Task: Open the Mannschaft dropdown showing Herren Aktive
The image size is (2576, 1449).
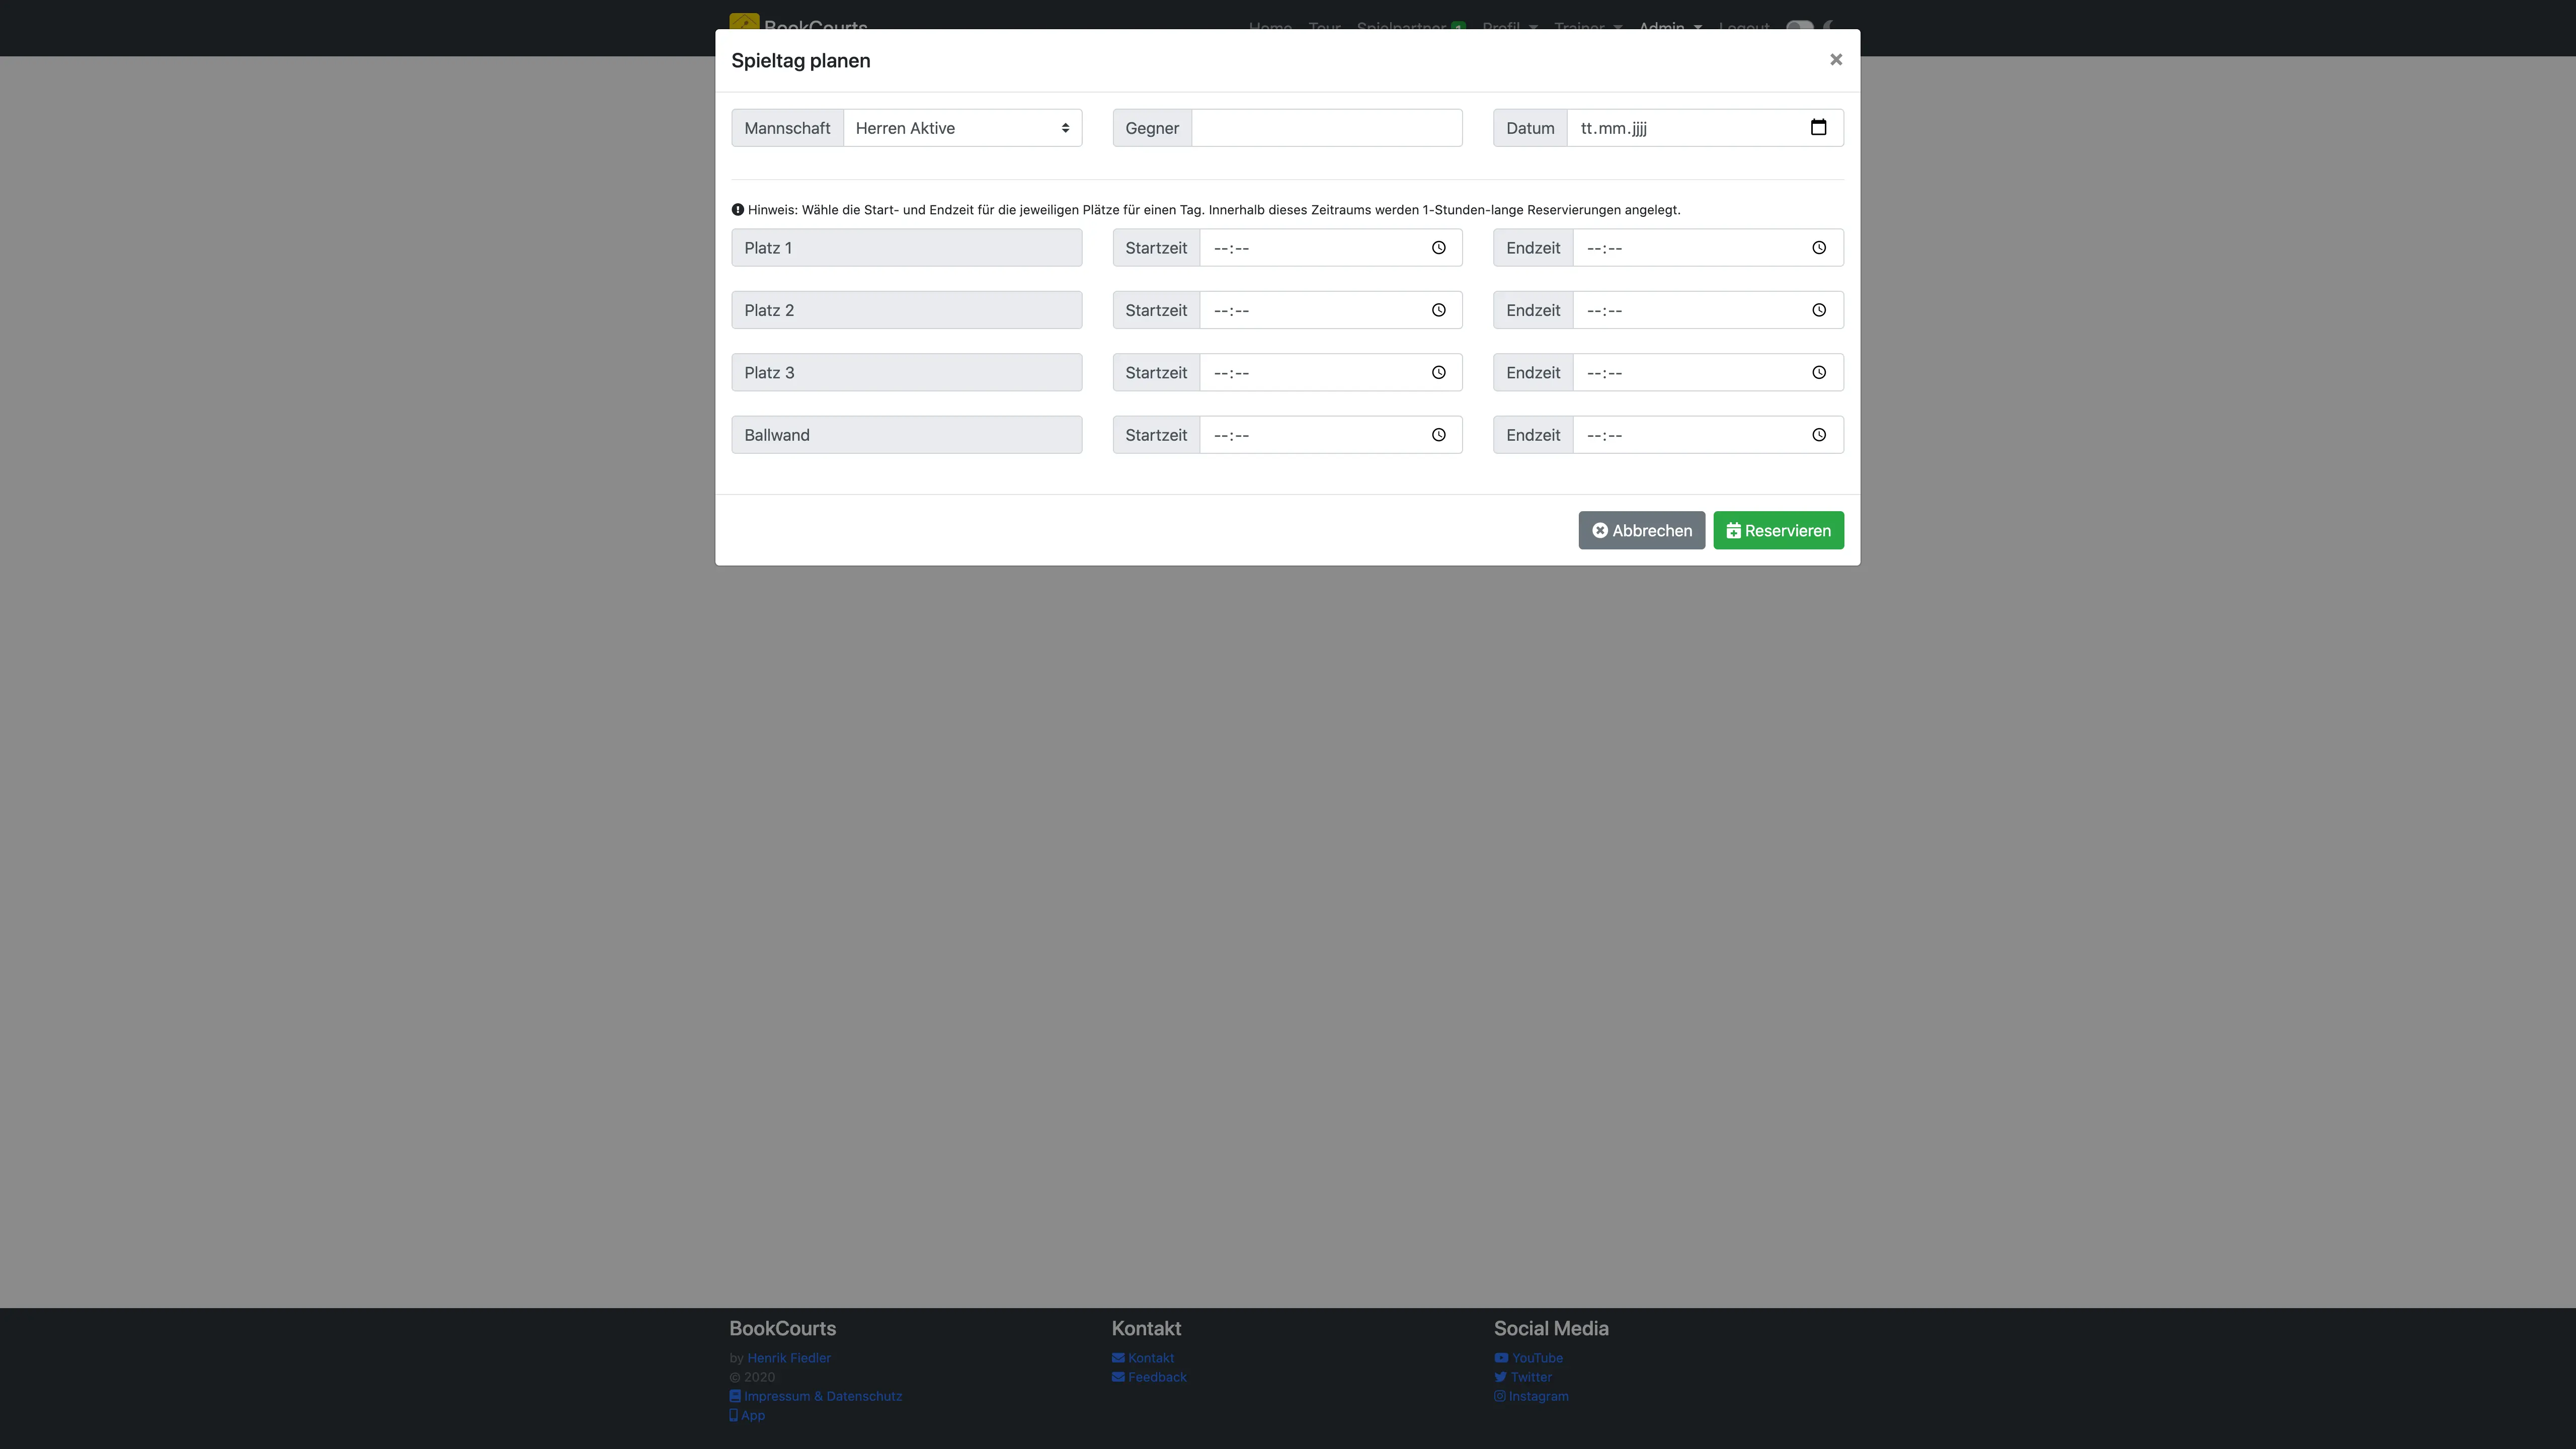Action: 961,128
